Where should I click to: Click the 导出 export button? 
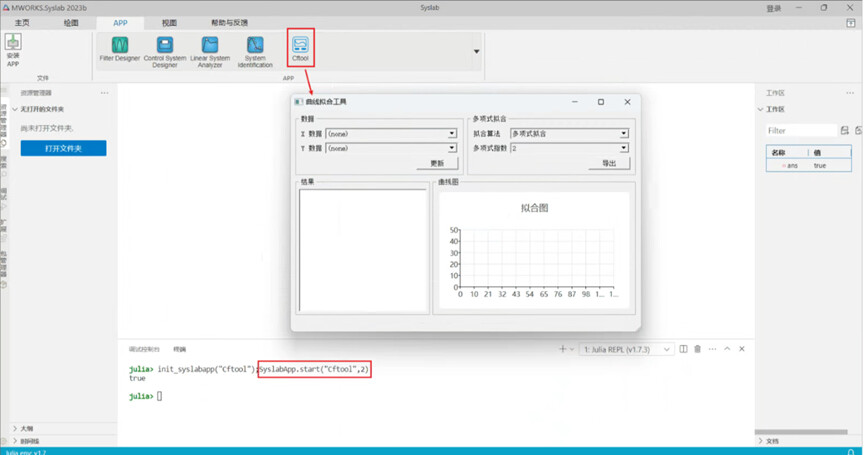click(609, 163)
